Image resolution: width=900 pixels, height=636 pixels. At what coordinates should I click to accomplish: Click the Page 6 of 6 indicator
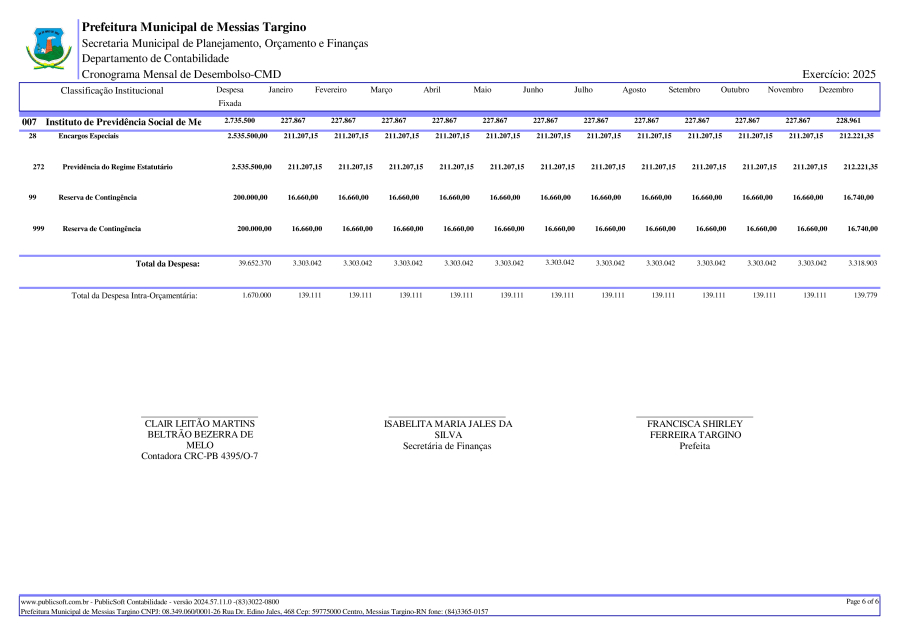pyautogui.click(x=861, y=602)
